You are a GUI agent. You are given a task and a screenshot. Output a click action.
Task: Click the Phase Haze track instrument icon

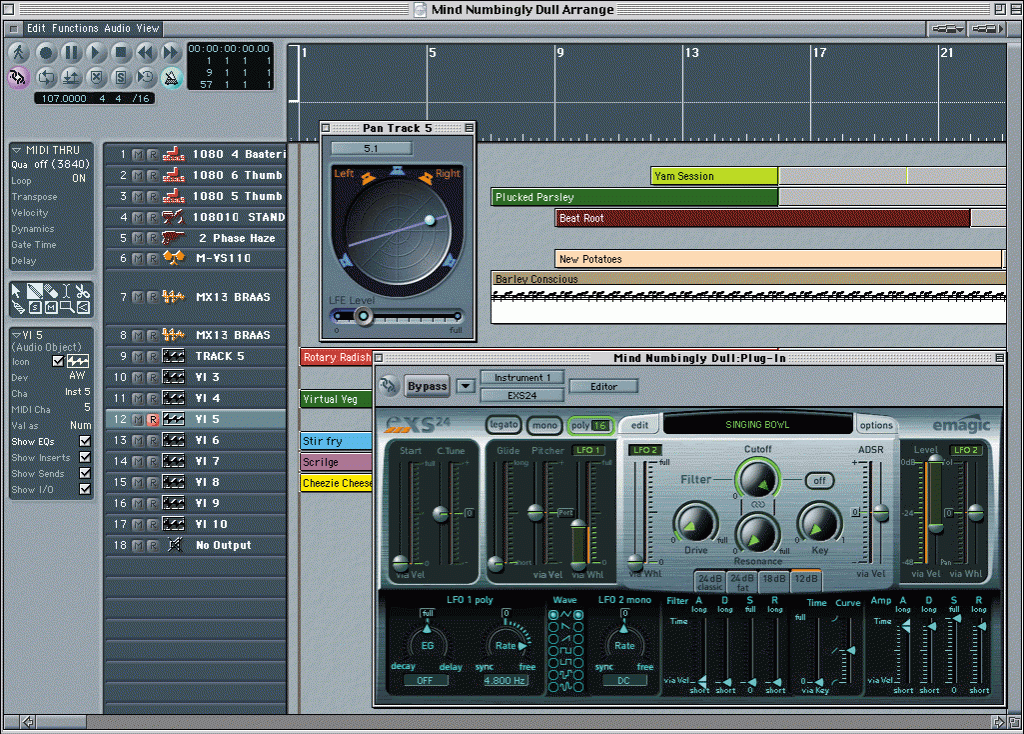pos(174,238)
